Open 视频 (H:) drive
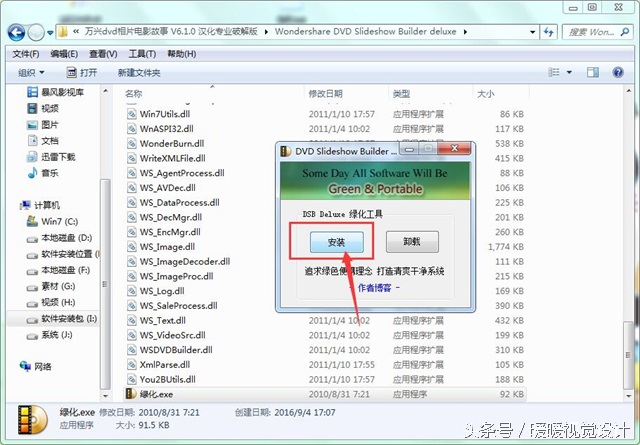The image size is (640, 445). pyautogui.click(x=51, y=303)
